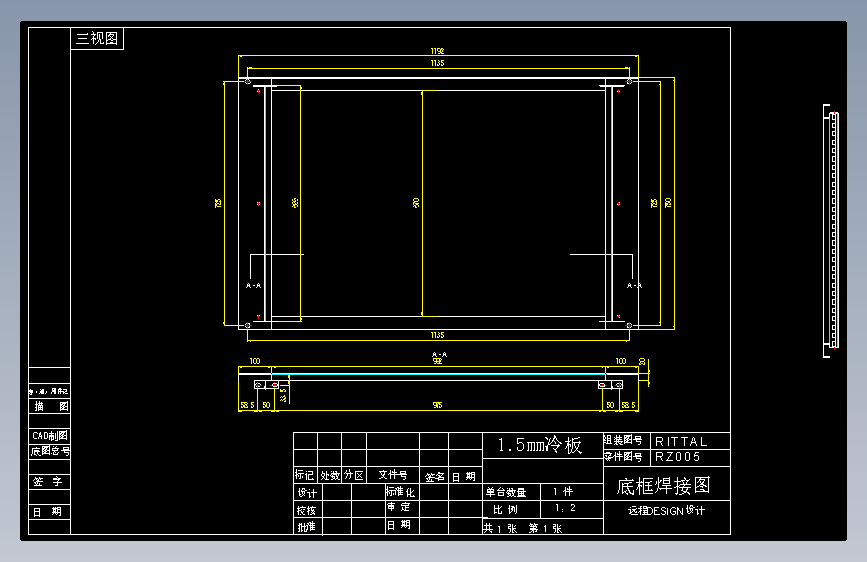
Task: Select the 分区 header cell
Action: pyautogui.click(x=354, y=475)
